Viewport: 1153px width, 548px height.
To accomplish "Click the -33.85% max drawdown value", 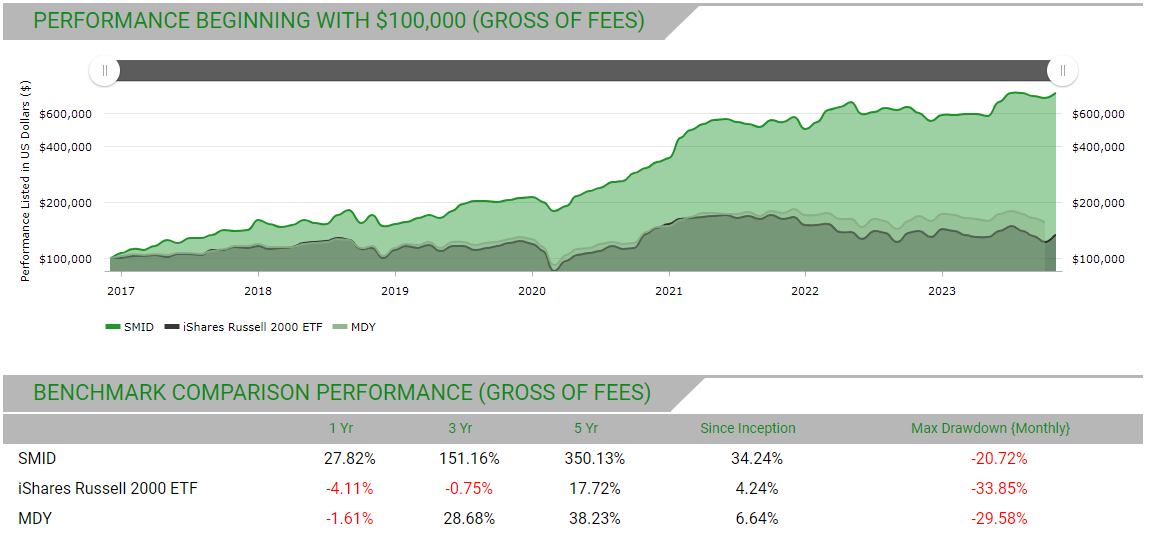I will [x=998, y=489].
